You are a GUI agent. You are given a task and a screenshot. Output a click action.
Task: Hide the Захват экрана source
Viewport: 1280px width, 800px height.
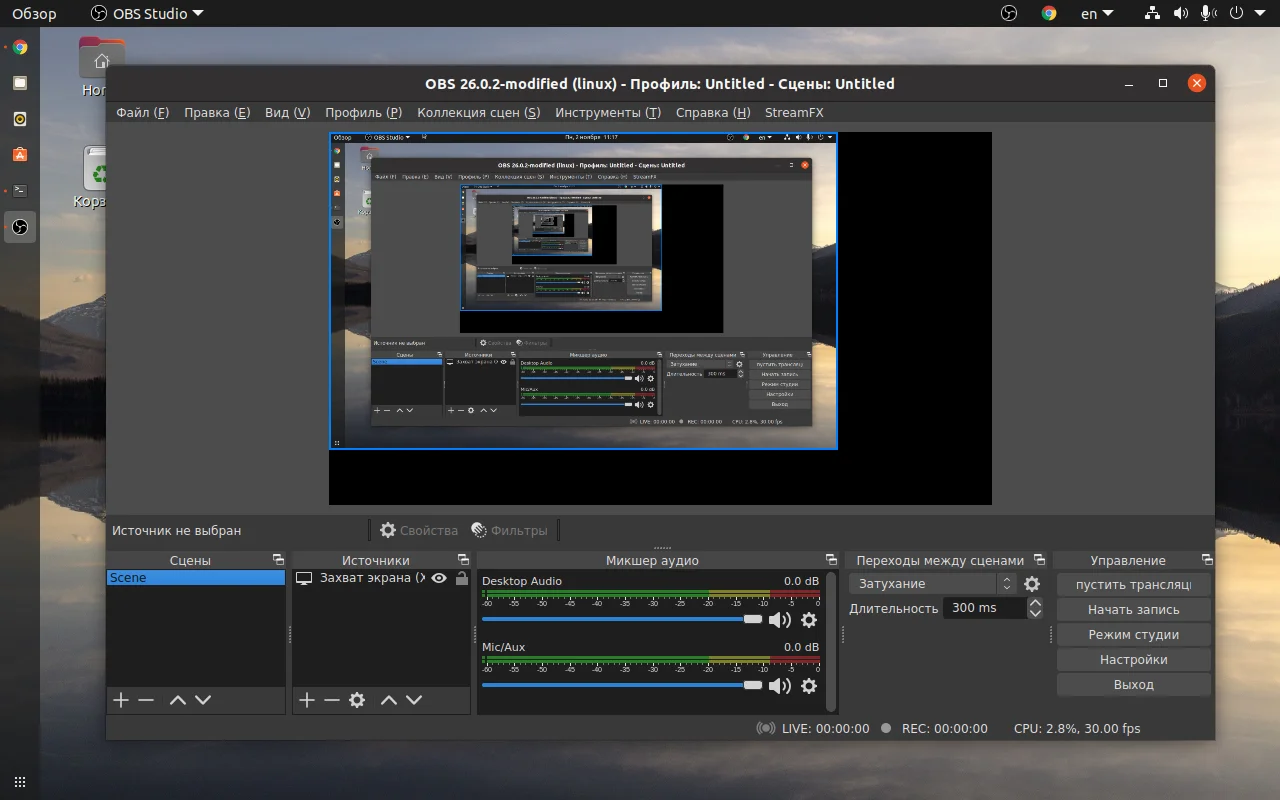(x=439, y=578)
